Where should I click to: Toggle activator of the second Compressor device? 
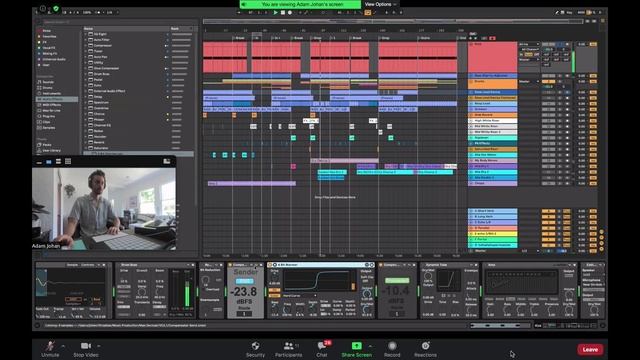click(x=381, y=265)
